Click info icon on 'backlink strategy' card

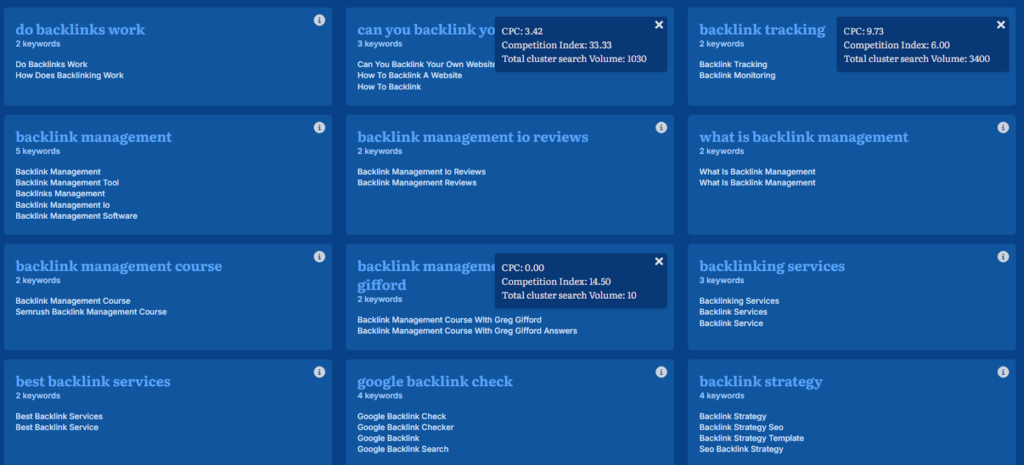[1003, 372]
